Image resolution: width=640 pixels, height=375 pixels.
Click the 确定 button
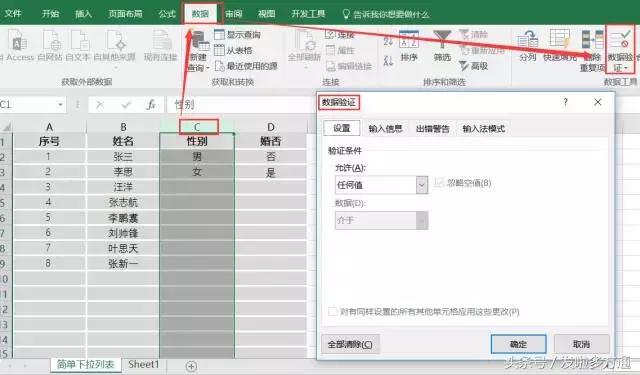[x=518, y=344]
